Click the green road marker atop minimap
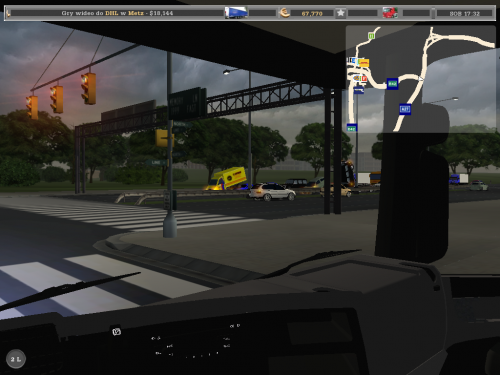Image resolution: width=500 pixels, height=375 pixels. click(x=371, y=36)
